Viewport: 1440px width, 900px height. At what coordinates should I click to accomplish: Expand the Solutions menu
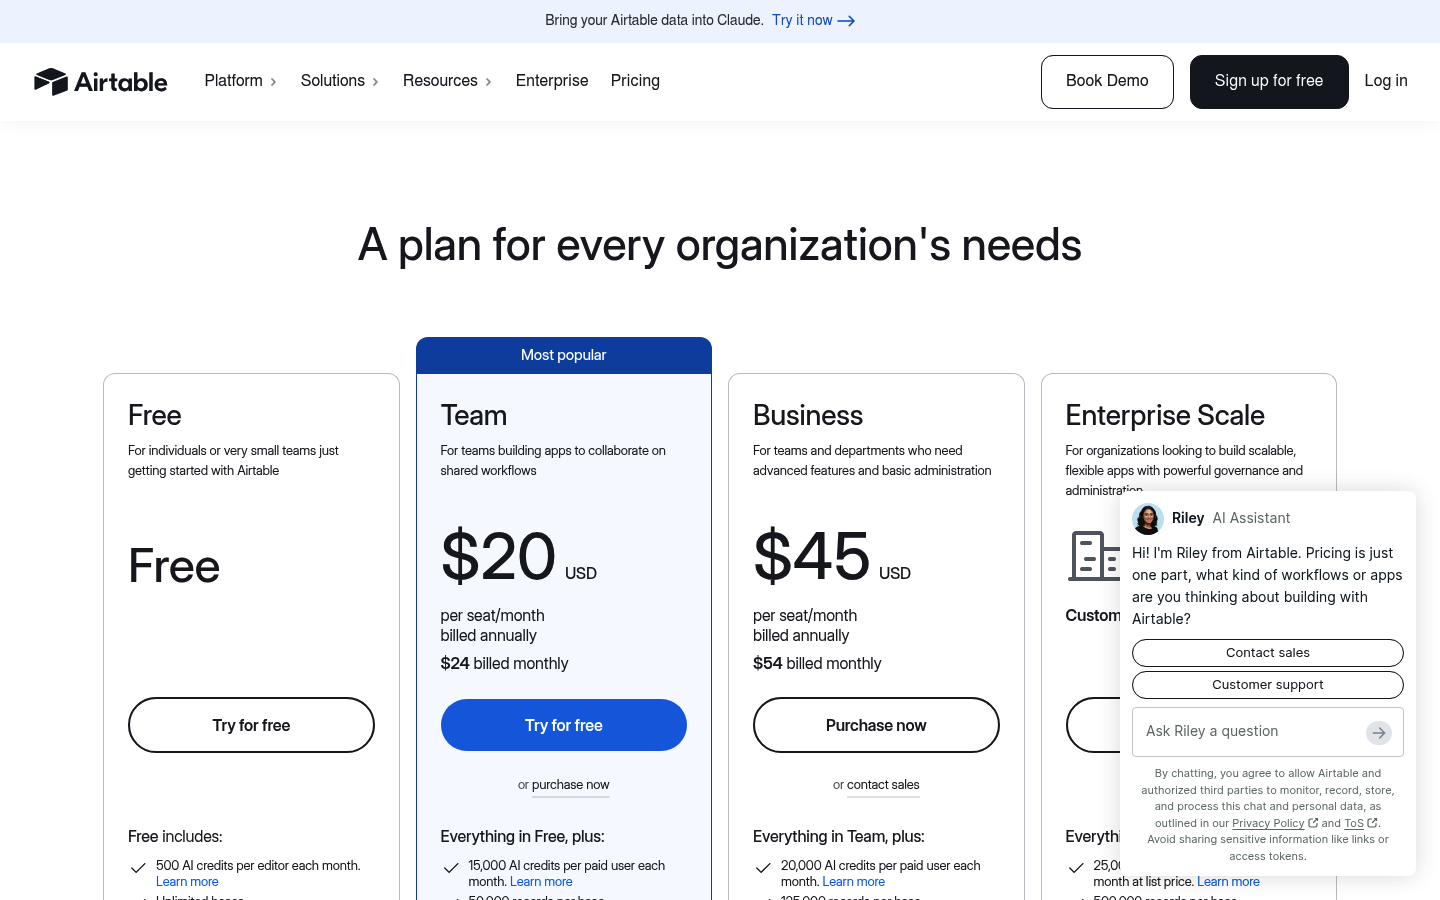coord(340,81)
